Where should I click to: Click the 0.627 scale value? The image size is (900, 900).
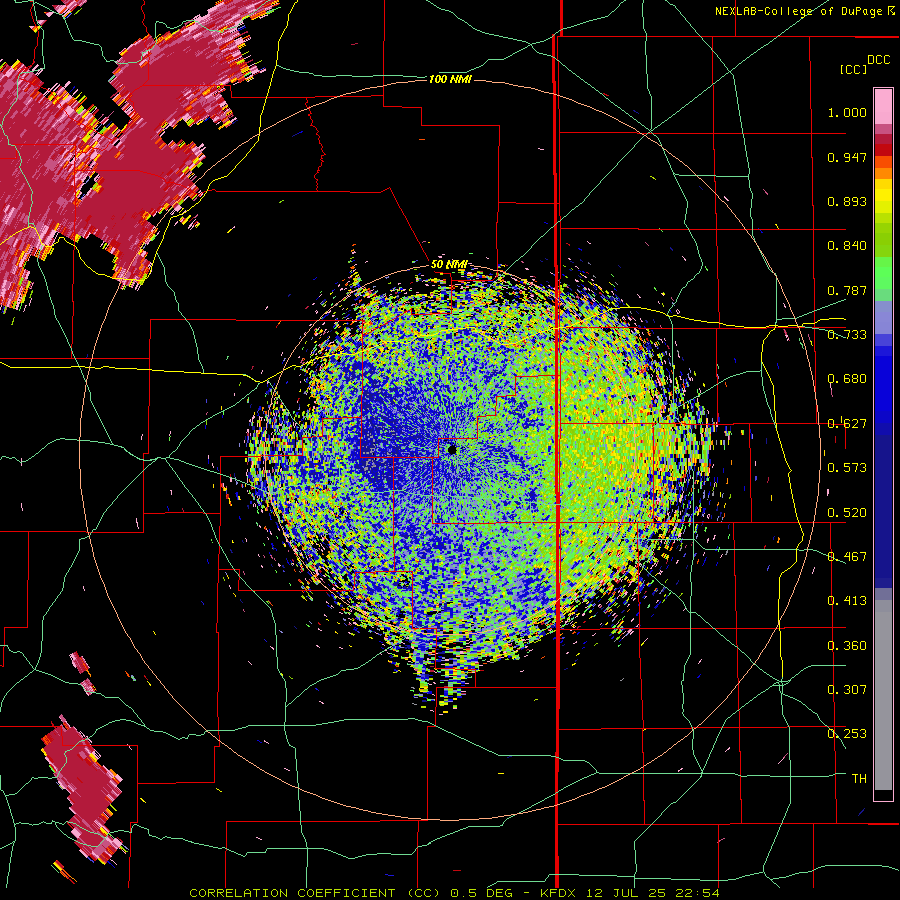pos(847,424)
